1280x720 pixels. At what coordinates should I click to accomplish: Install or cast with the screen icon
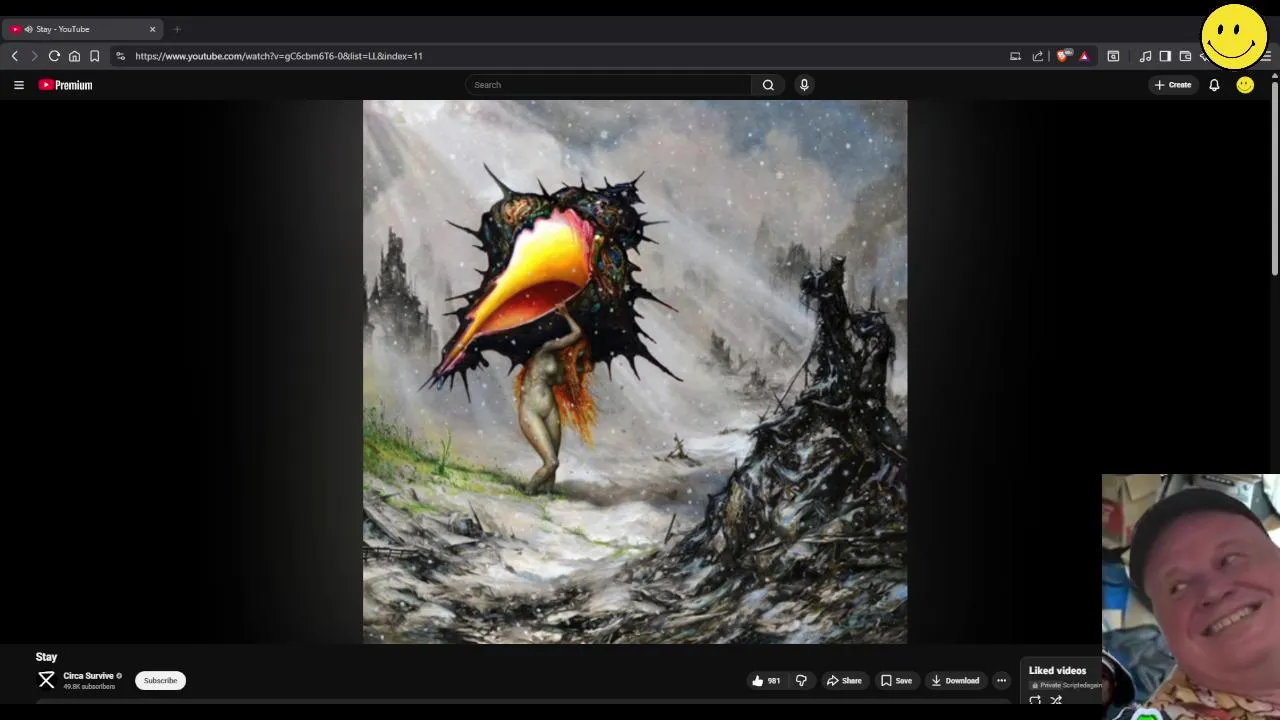[1015, 56]
